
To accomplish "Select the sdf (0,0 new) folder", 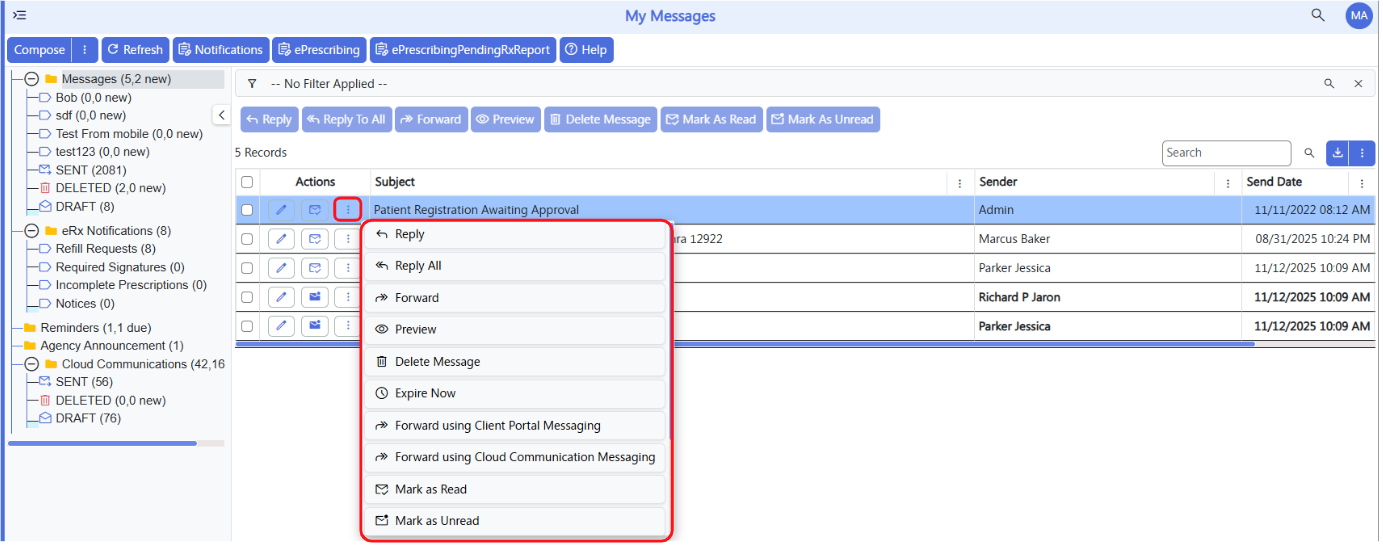I will pos(90,116).
